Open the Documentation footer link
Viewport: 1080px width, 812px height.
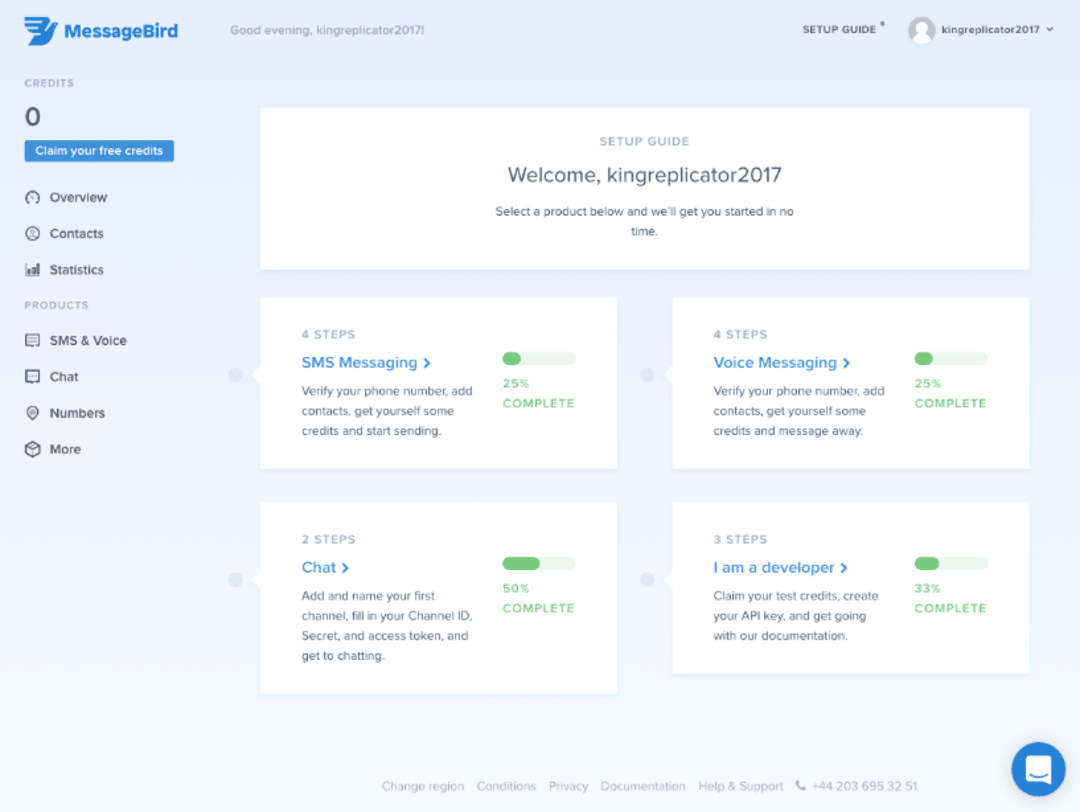point(643,787)
